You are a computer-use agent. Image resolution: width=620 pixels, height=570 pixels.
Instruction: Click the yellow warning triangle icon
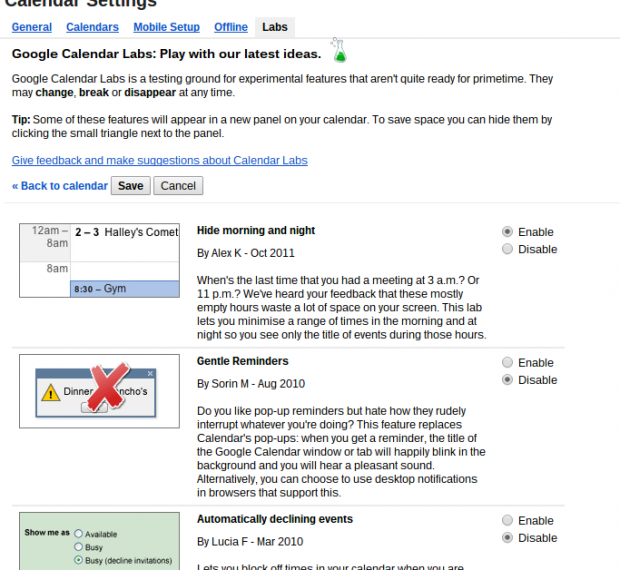coord(51,393)
